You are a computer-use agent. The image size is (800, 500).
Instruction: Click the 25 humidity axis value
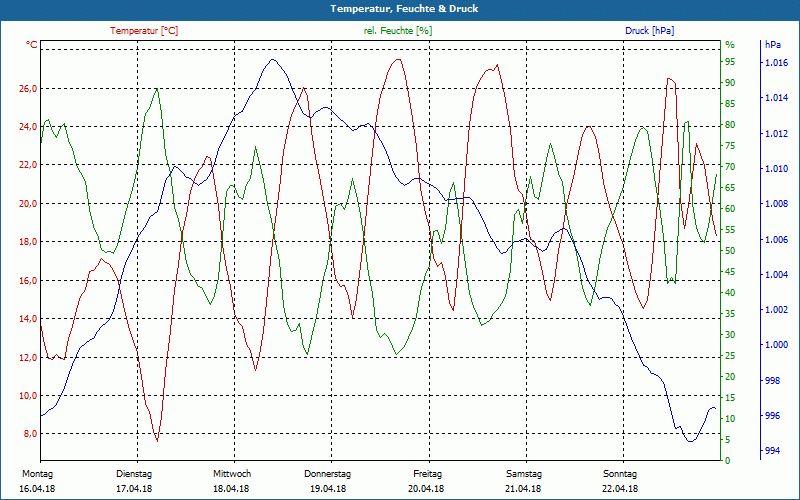tap(730, 356)
